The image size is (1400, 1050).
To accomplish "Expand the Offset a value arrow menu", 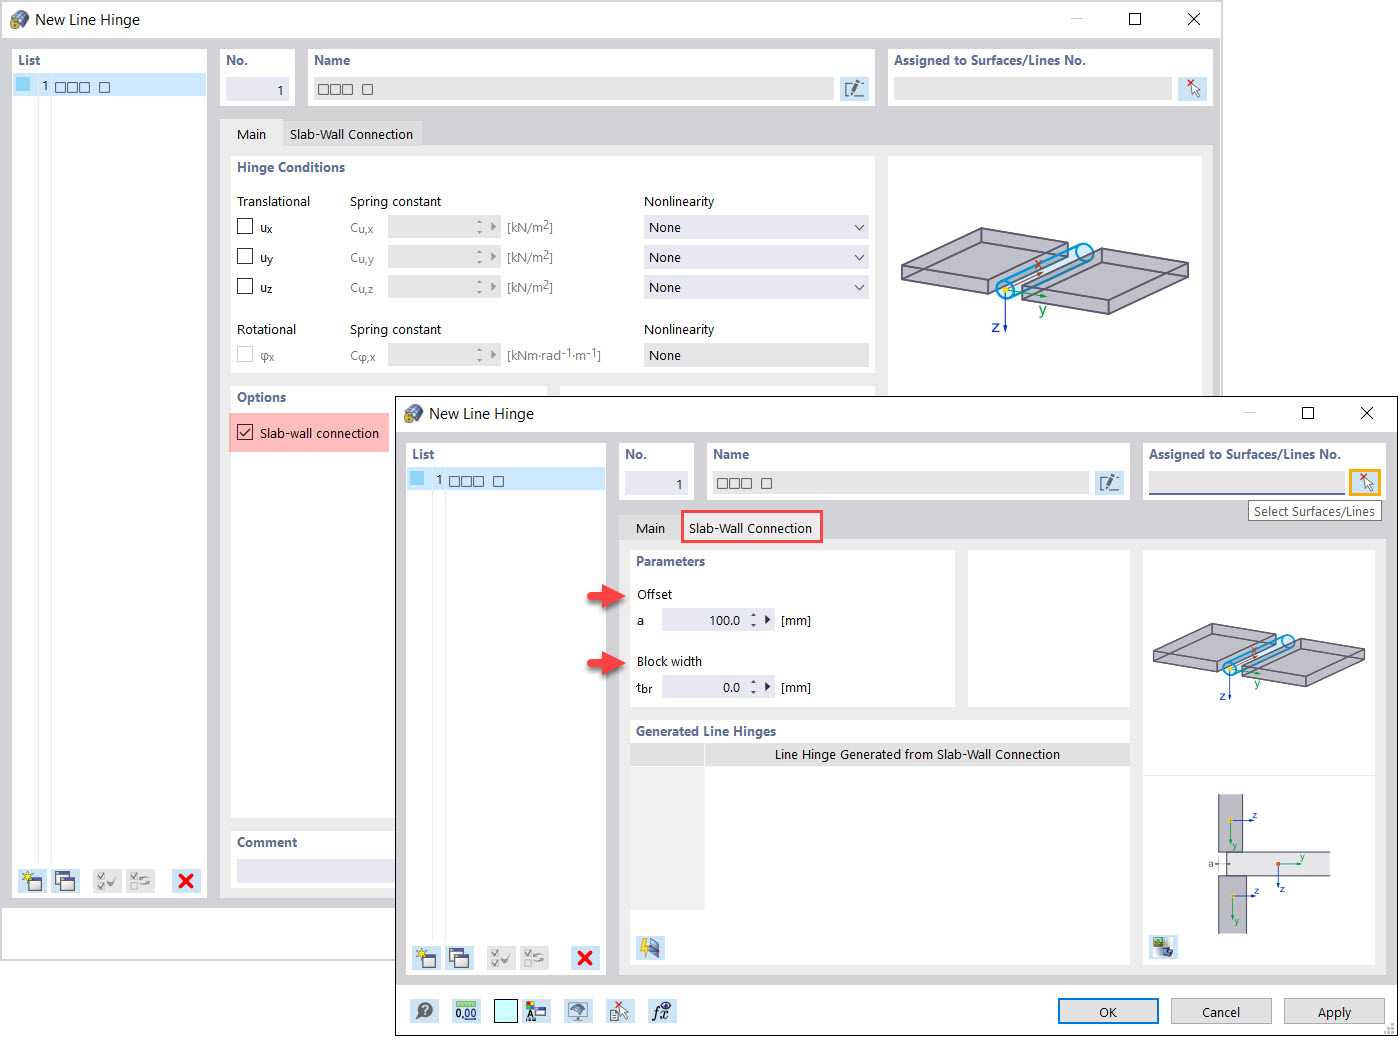I will (x=768, y=620).
